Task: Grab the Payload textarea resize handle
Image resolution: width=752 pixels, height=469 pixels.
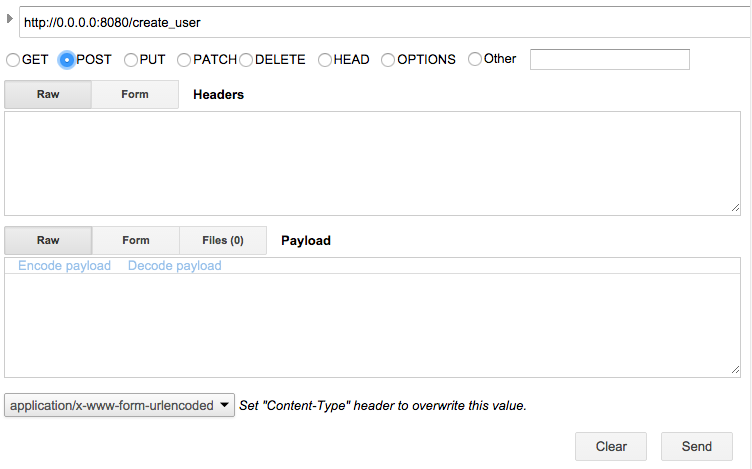Action: (x=735, y=370)
